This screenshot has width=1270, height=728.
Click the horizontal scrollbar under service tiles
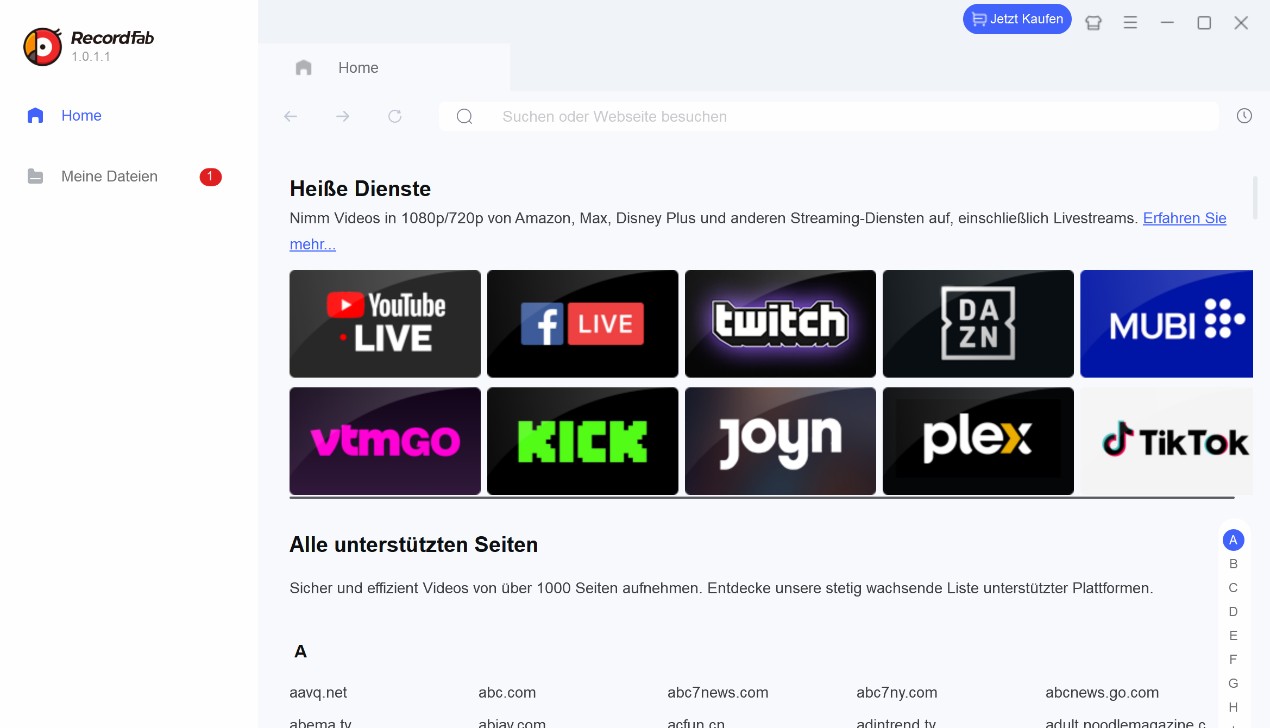[x=762, y=497]
